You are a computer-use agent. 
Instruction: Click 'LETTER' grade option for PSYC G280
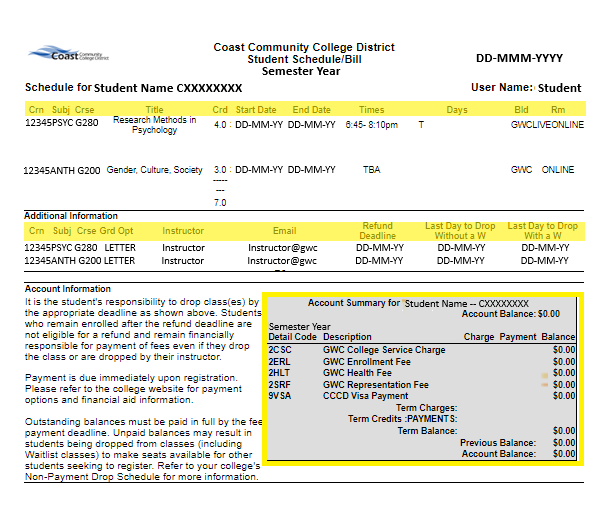click(x=120, y=248)
